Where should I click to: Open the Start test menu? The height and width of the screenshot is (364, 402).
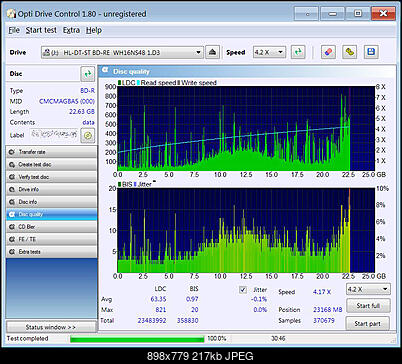(x=41, y=30)
